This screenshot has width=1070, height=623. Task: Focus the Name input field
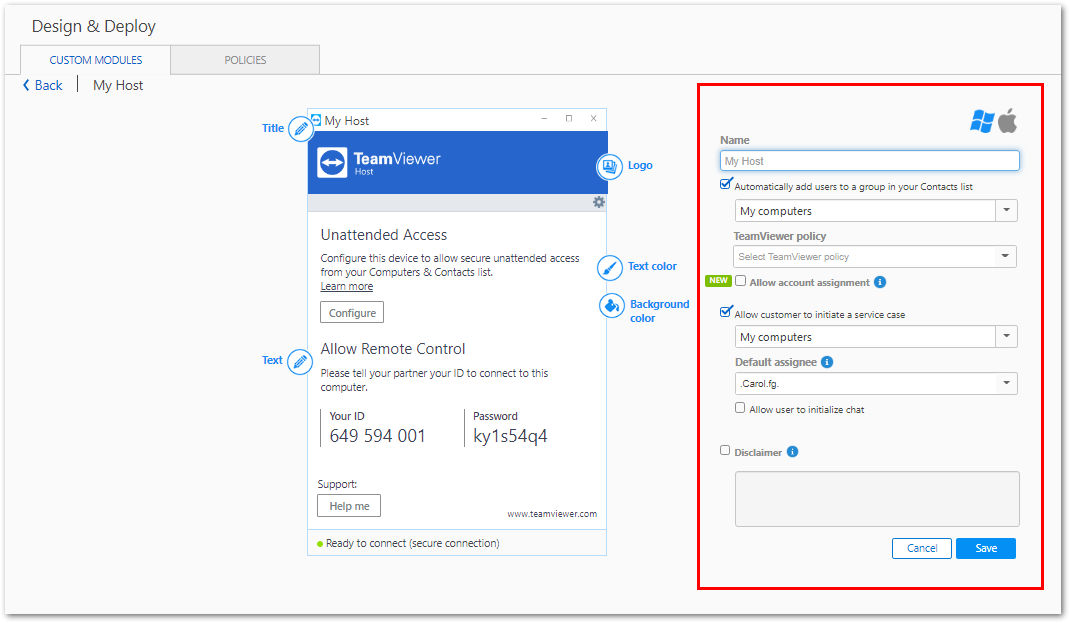point(869,161)
